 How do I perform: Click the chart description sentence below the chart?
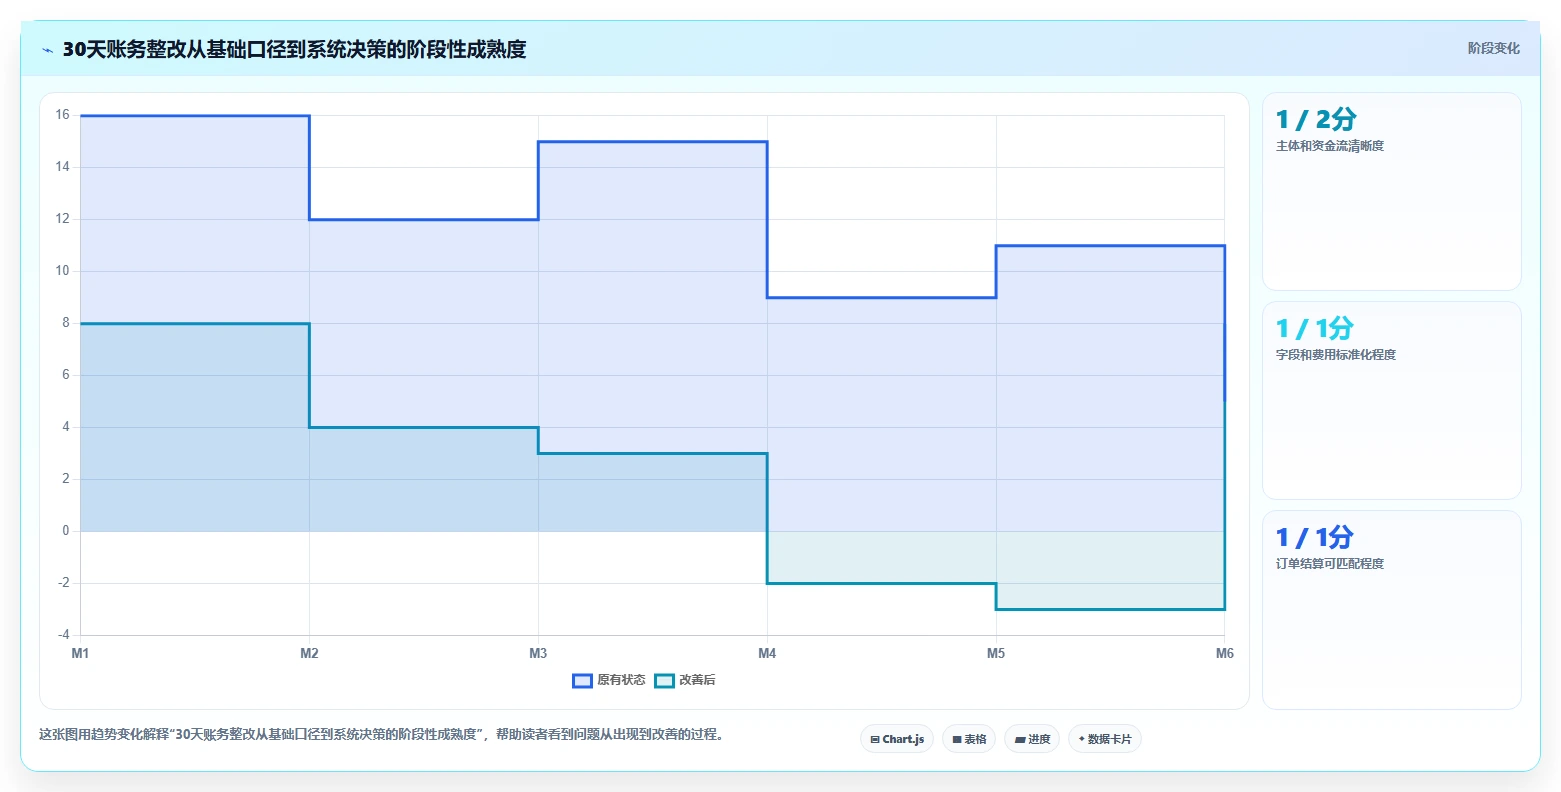point(381,735)
